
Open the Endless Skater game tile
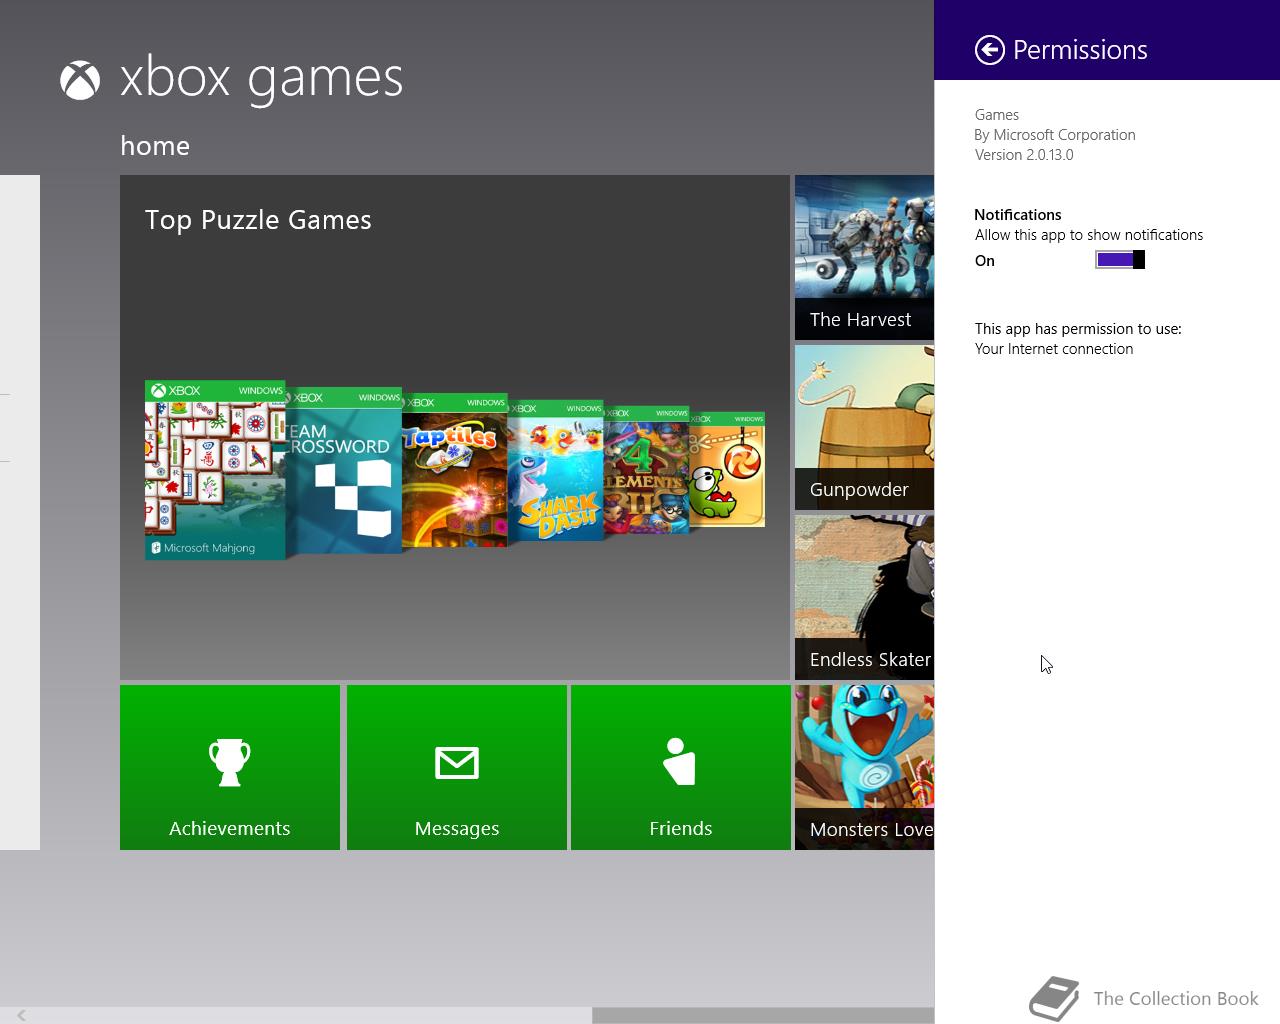coord(864,597)
